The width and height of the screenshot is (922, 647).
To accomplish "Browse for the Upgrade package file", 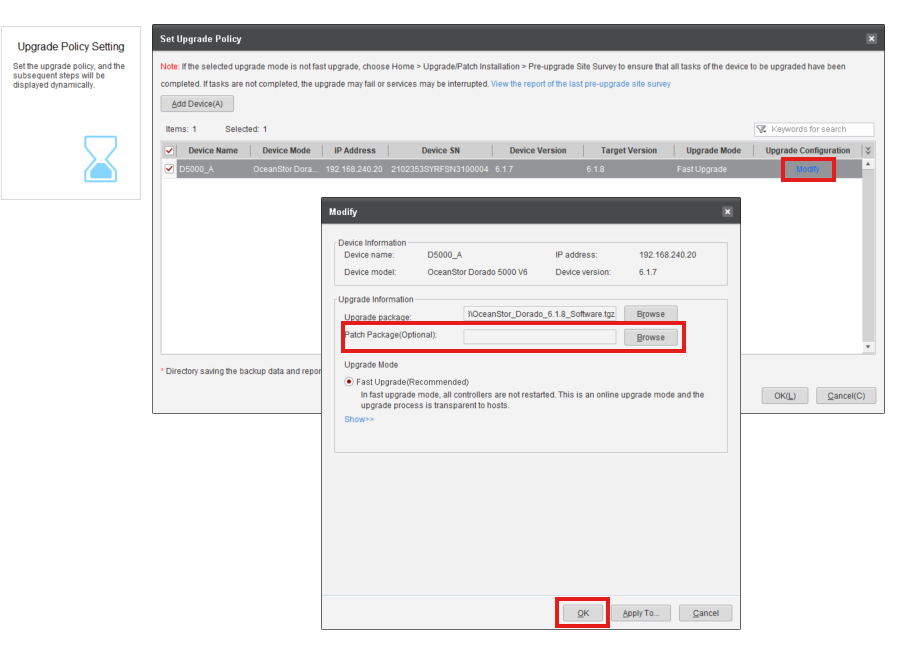I will tap(651, 314).
